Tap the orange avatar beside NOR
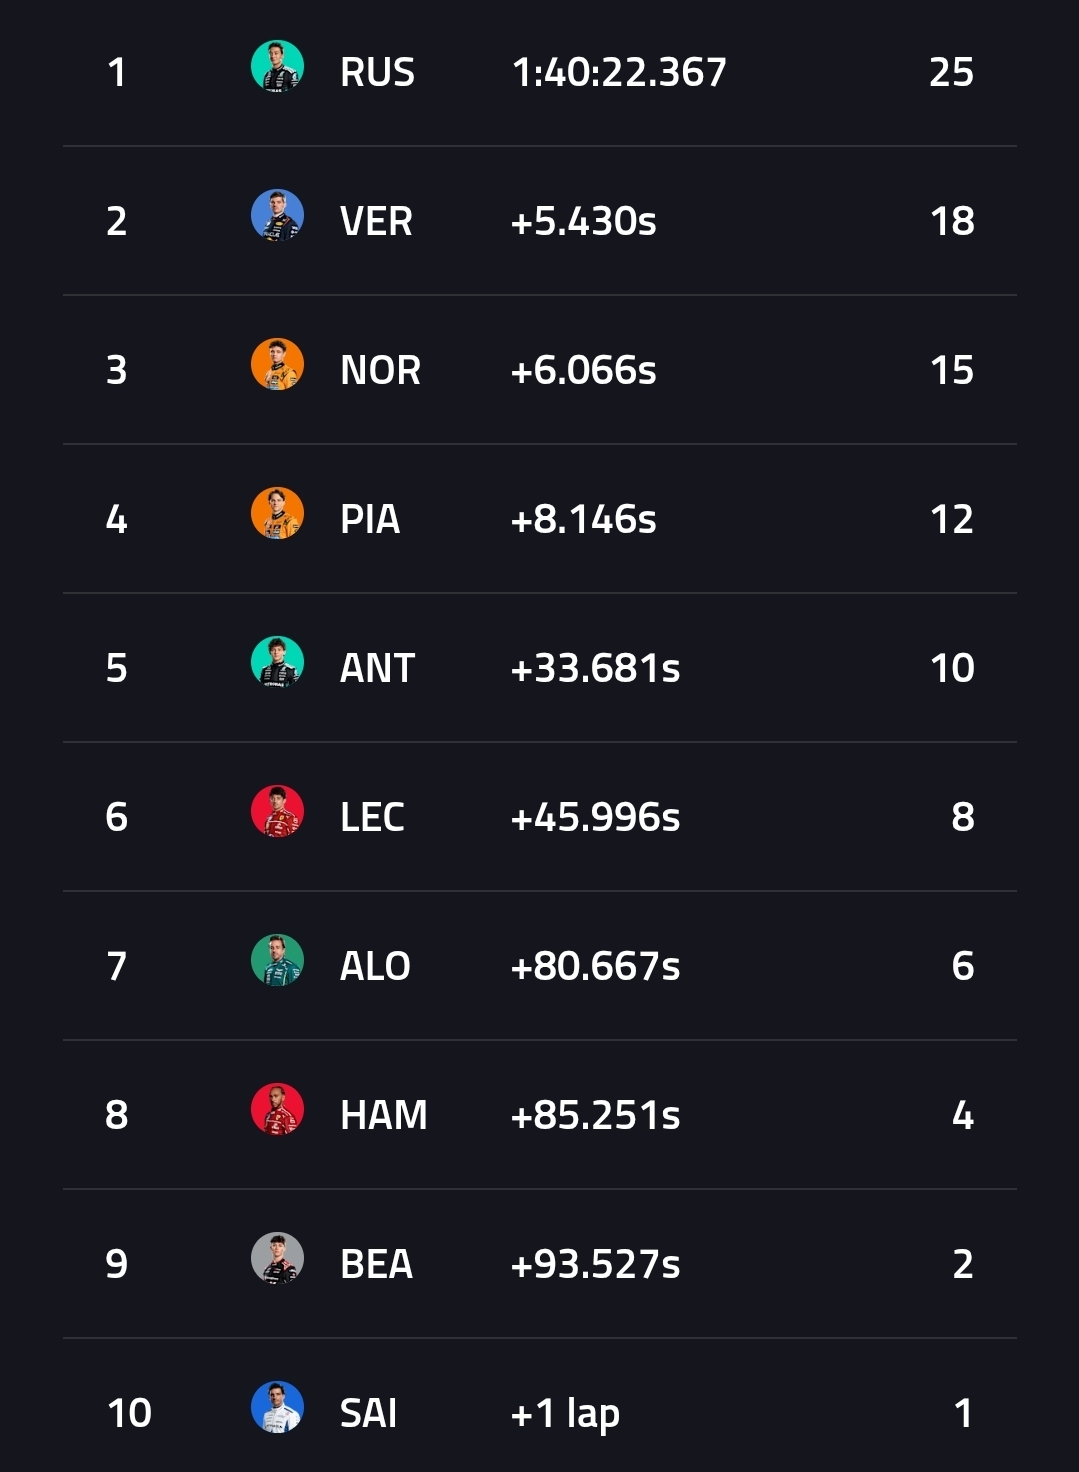Image resolution: width=1079 pixels, height=1472 pixels. [277, 365]
